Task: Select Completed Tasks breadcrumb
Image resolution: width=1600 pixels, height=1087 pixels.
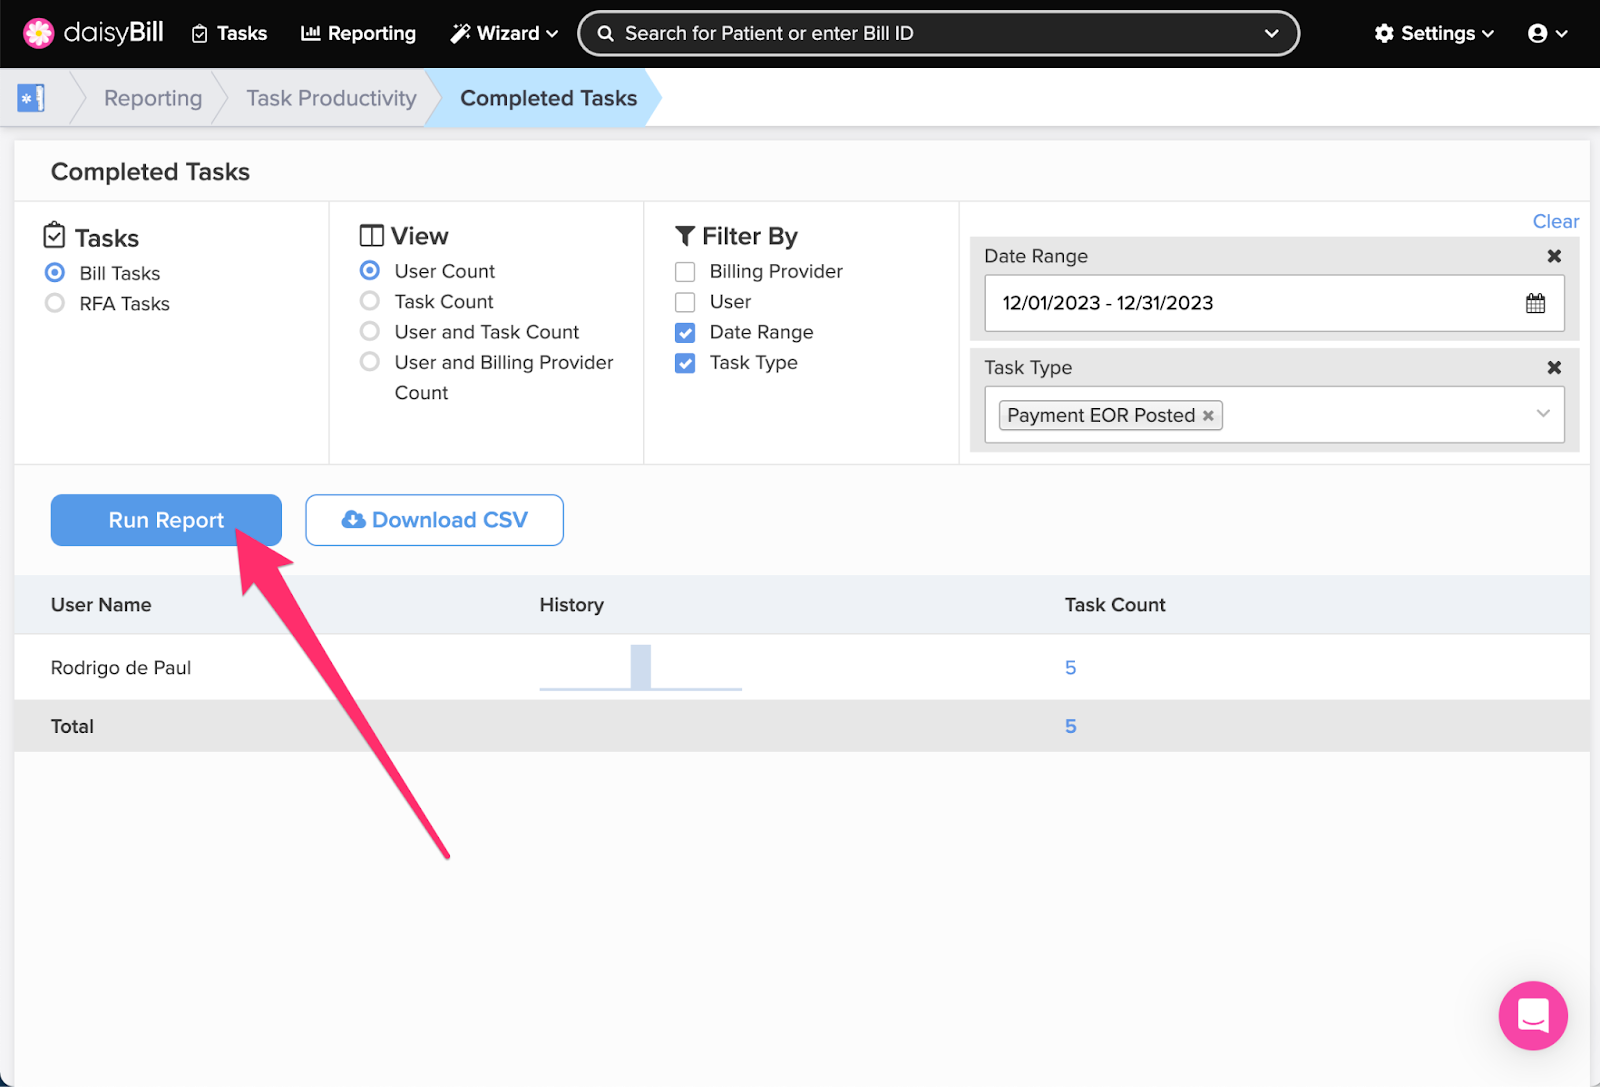Action: 548,98
